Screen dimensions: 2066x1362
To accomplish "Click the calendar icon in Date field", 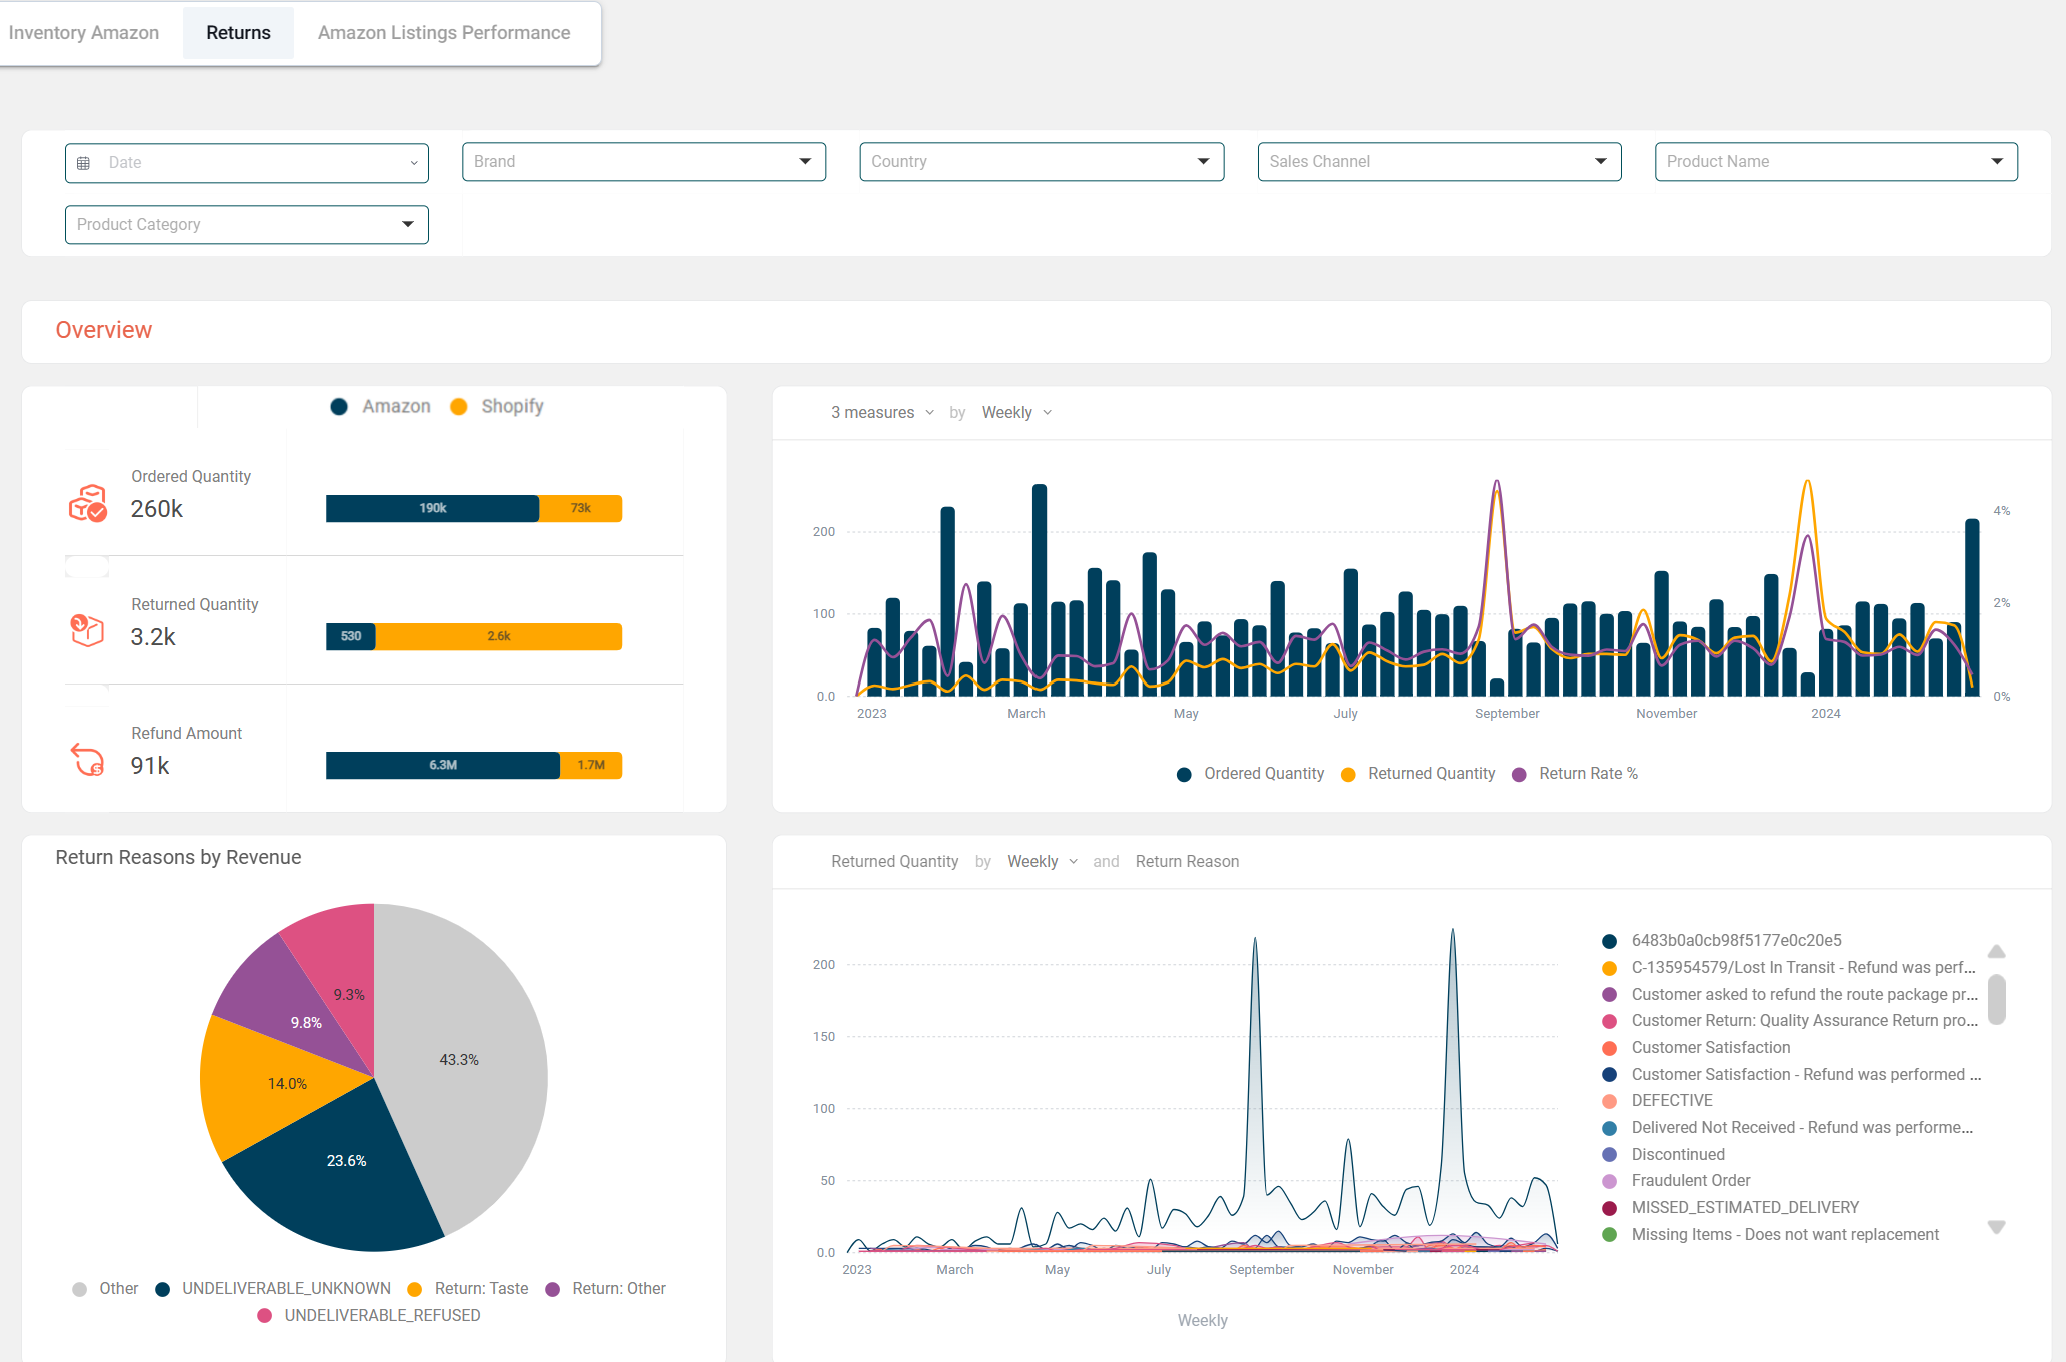I will click(84, 163).
